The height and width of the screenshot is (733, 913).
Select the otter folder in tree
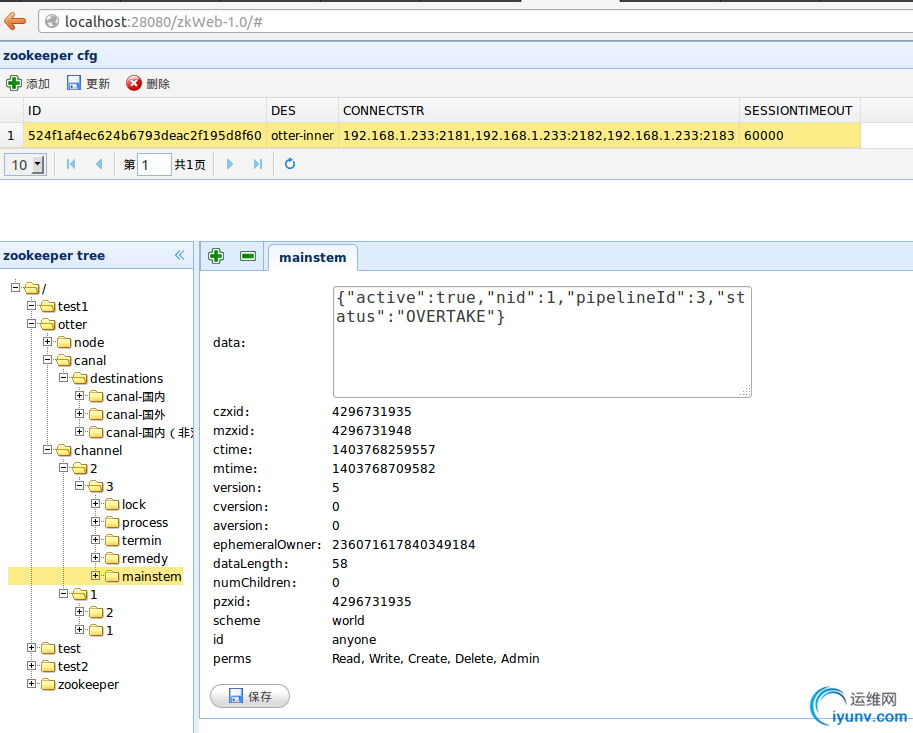point(72,324)
